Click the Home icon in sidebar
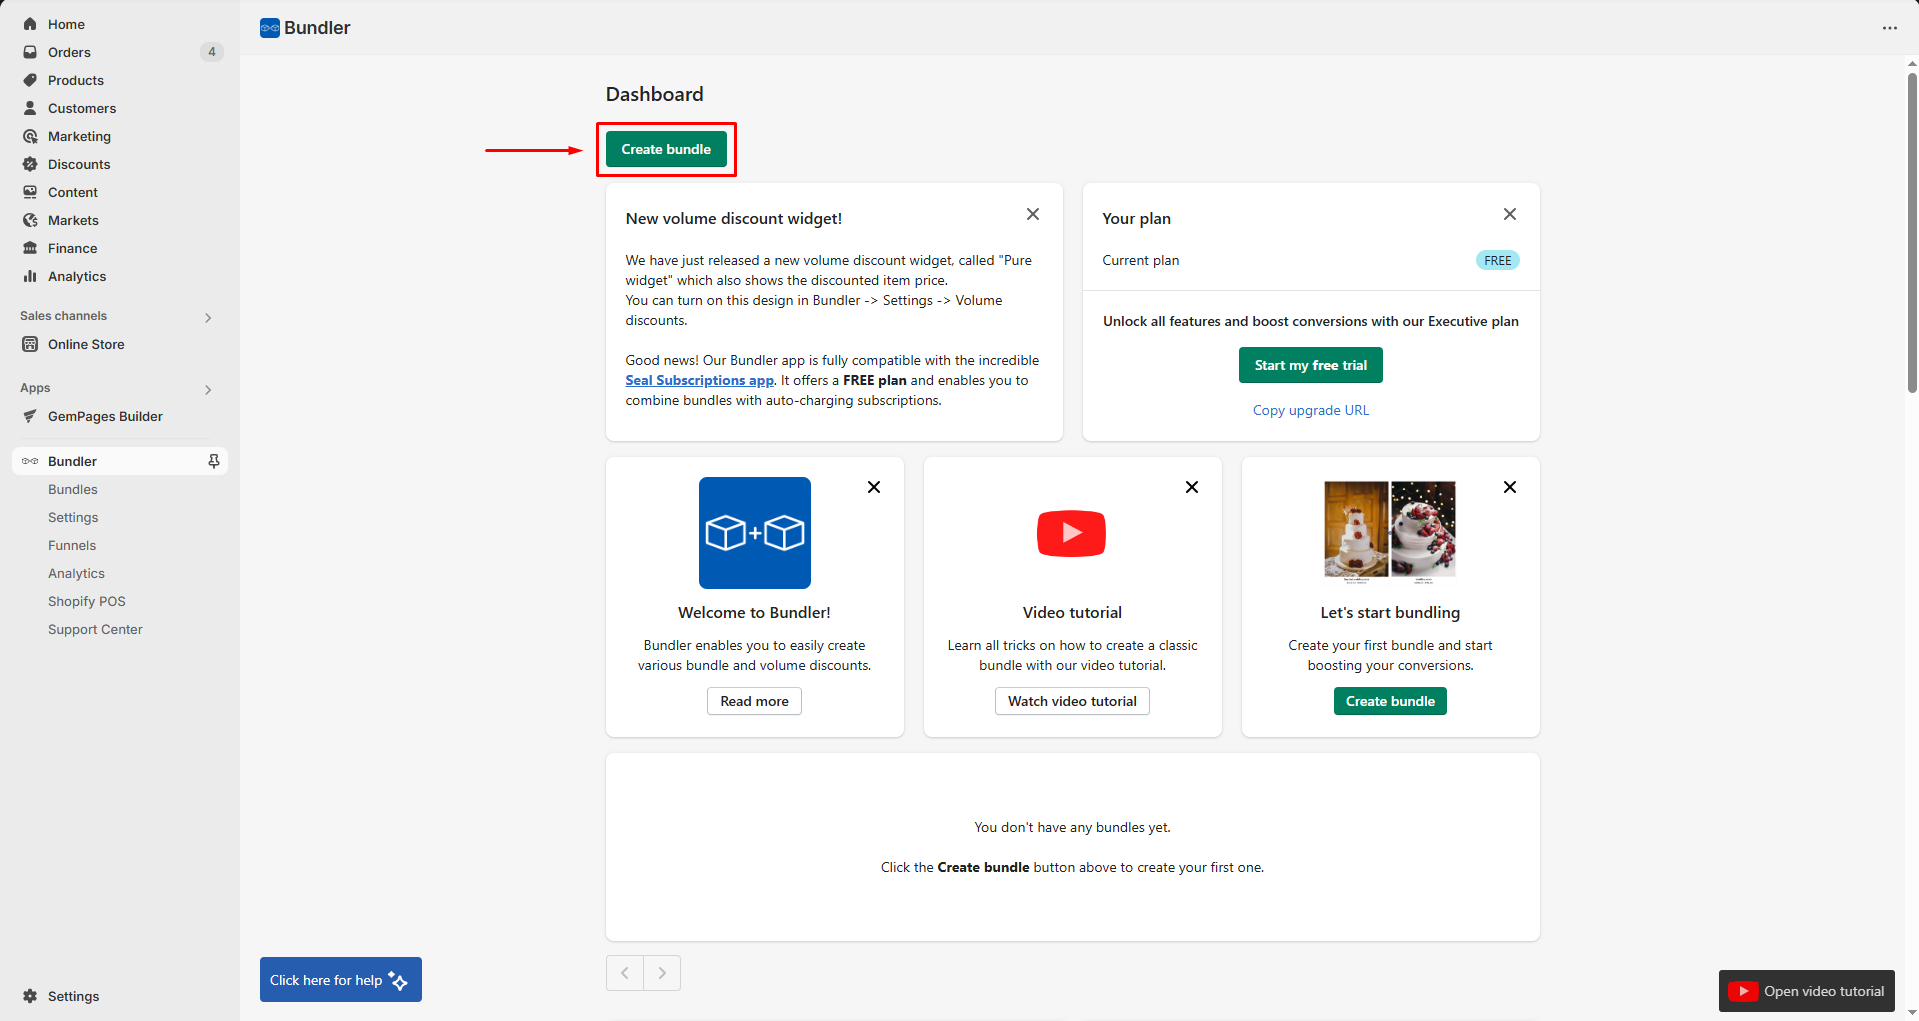Screen dimensions: 1919x1021 (30, 24)
